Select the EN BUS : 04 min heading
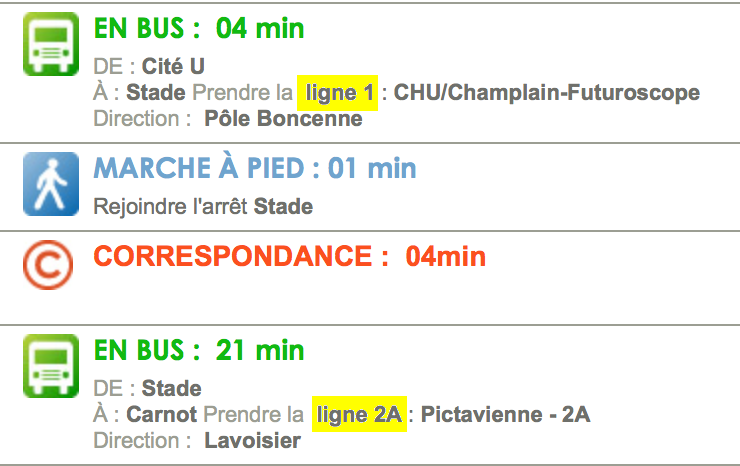The height and width of the screenshot is (466, 740). (199, 28)
